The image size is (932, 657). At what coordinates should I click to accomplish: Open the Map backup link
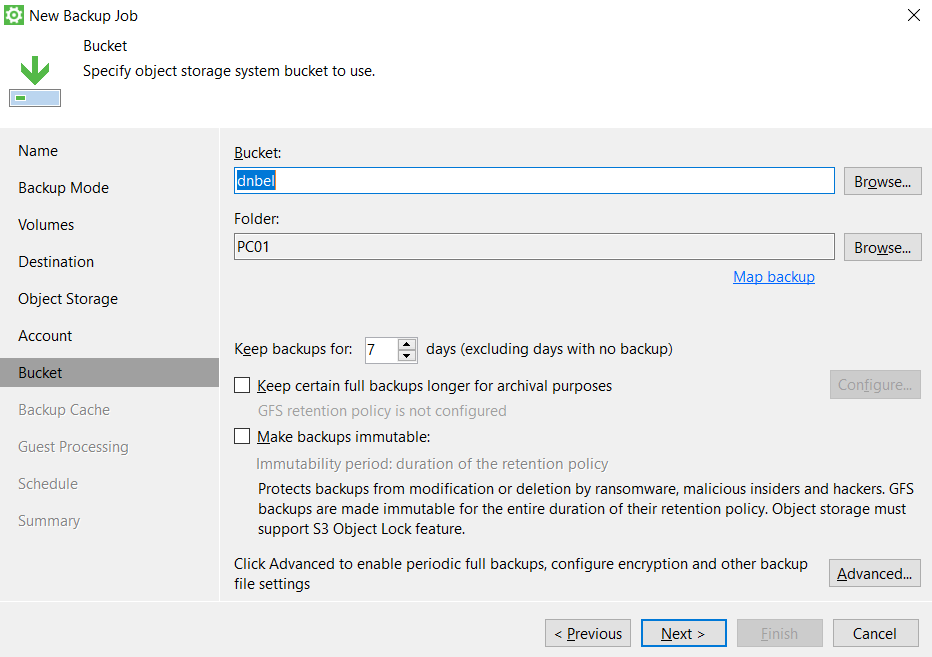coord(773,277)
